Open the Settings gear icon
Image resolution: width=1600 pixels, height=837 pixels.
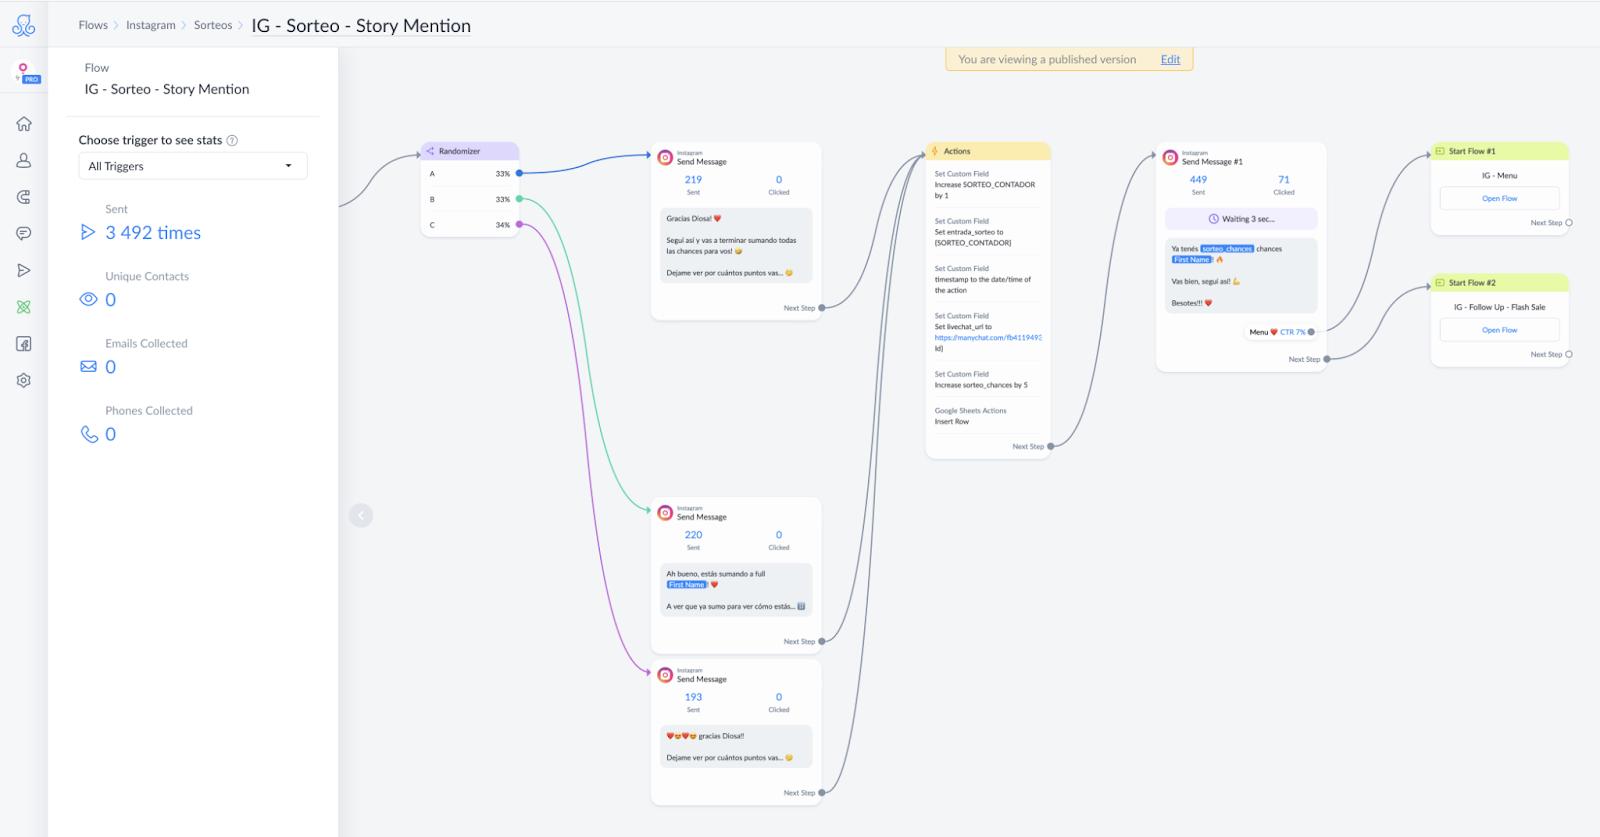coord(24,380)
